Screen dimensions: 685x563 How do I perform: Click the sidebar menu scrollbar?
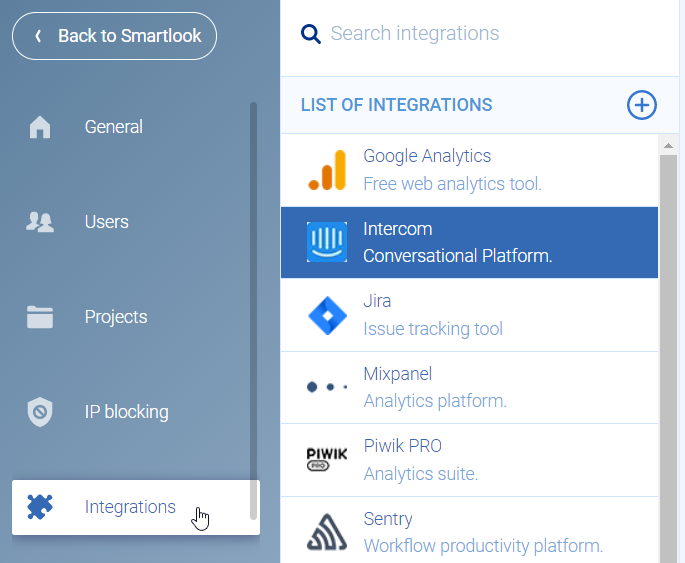[x=253, y=311]
